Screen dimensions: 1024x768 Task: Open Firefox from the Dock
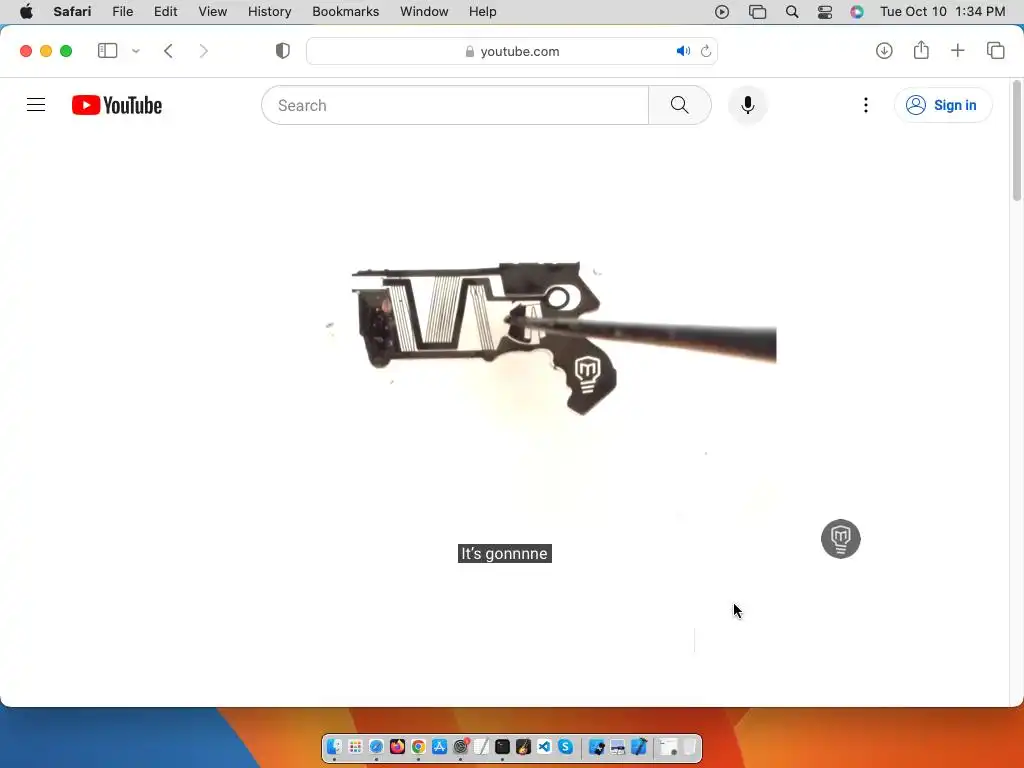(x=397, y=746)
